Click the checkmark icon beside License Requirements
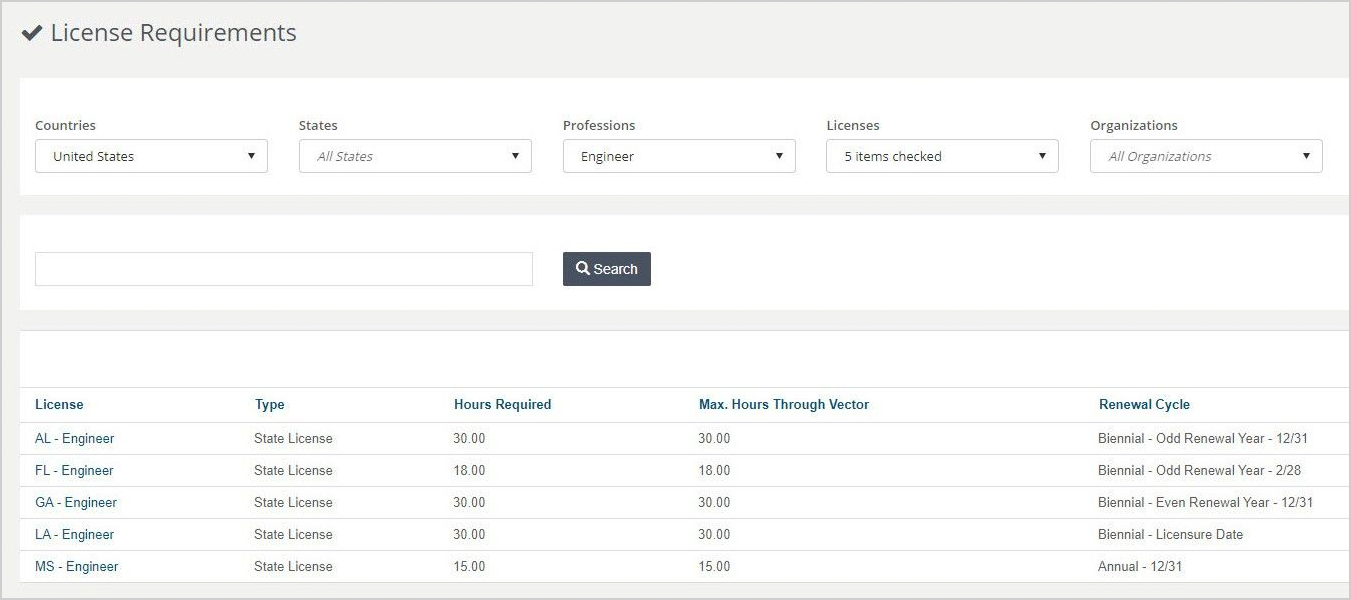This screenshot has width=1351, height=600. [31, 33]
